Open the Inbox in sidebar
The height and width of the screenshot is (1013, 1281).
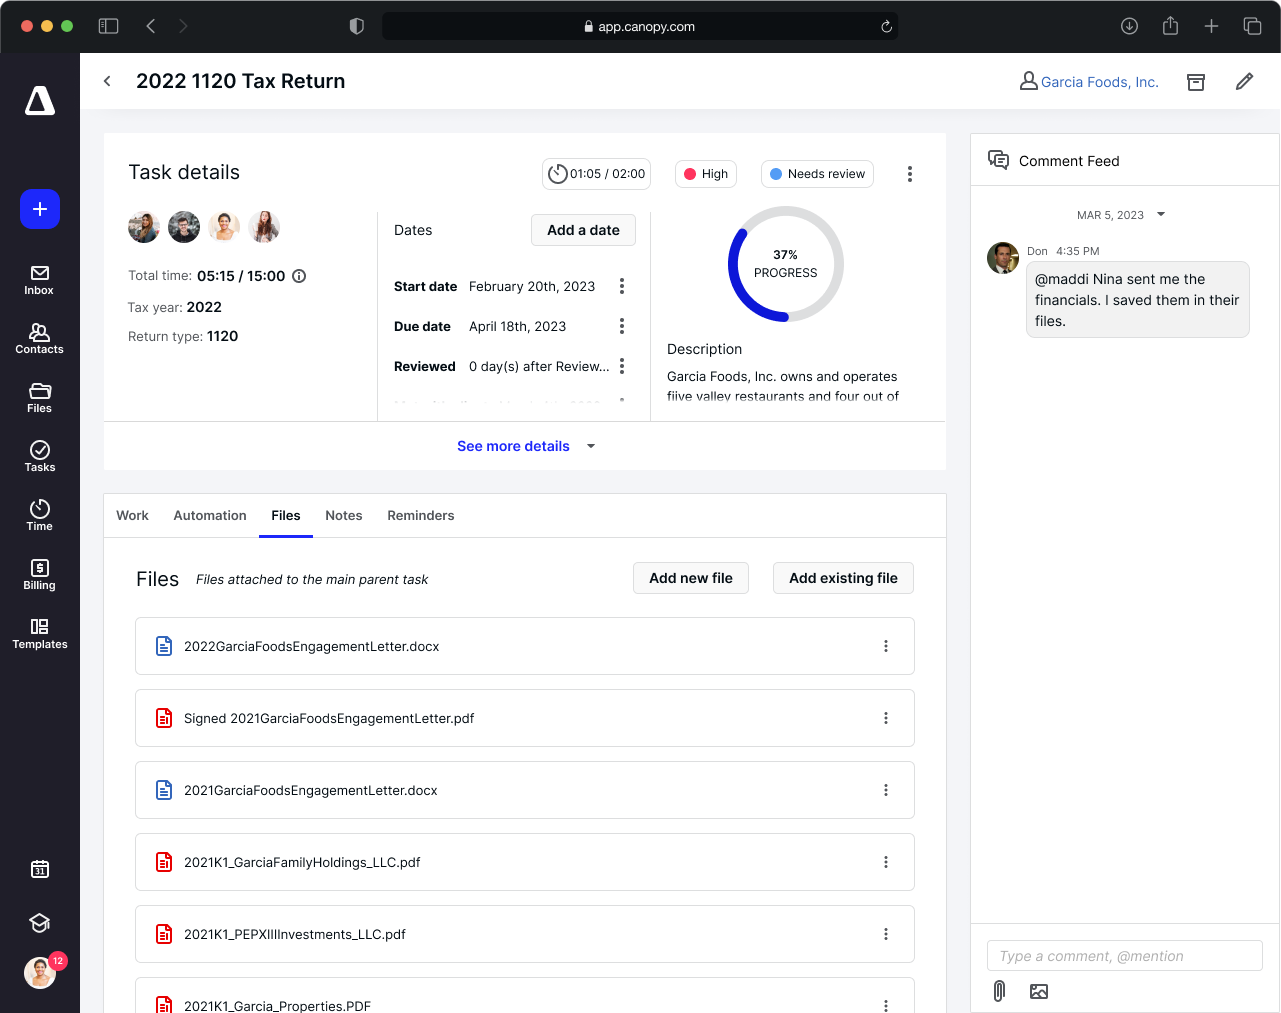pos(39,280)
